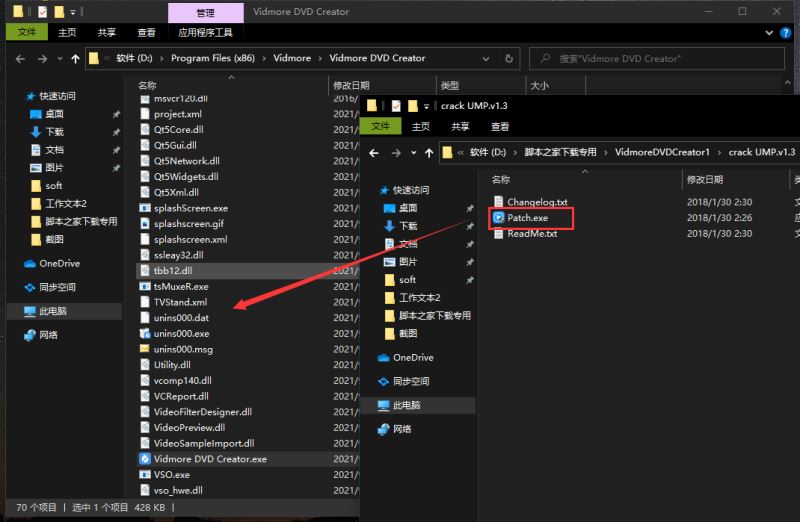Click VidmoreDVDCreator1 breadcrumb
This screenshot has height=522, width=800.
[662, 152]
